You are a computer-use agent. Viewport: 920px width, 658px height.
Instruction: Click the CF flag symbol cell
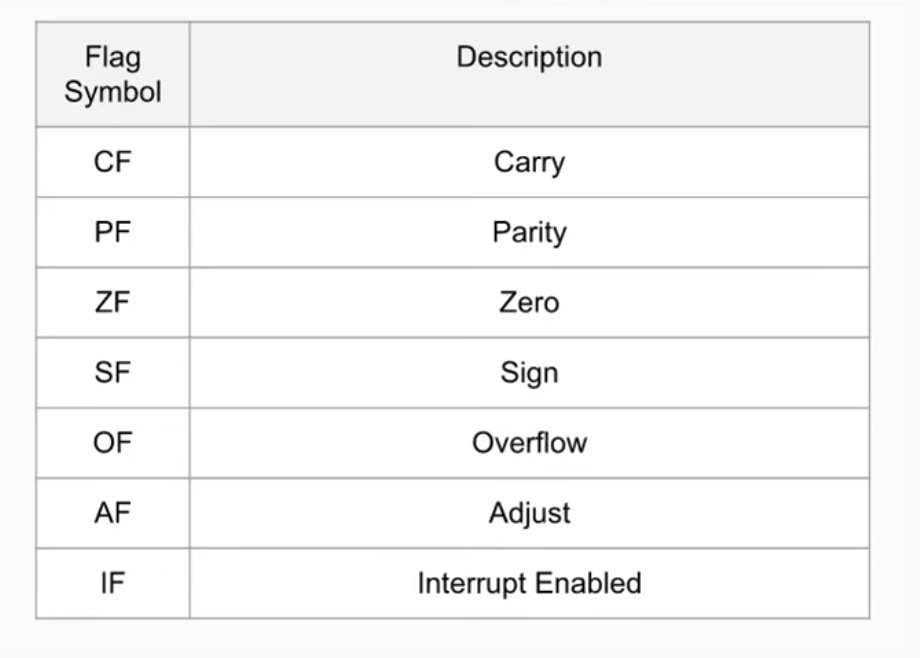pos(112,162)
